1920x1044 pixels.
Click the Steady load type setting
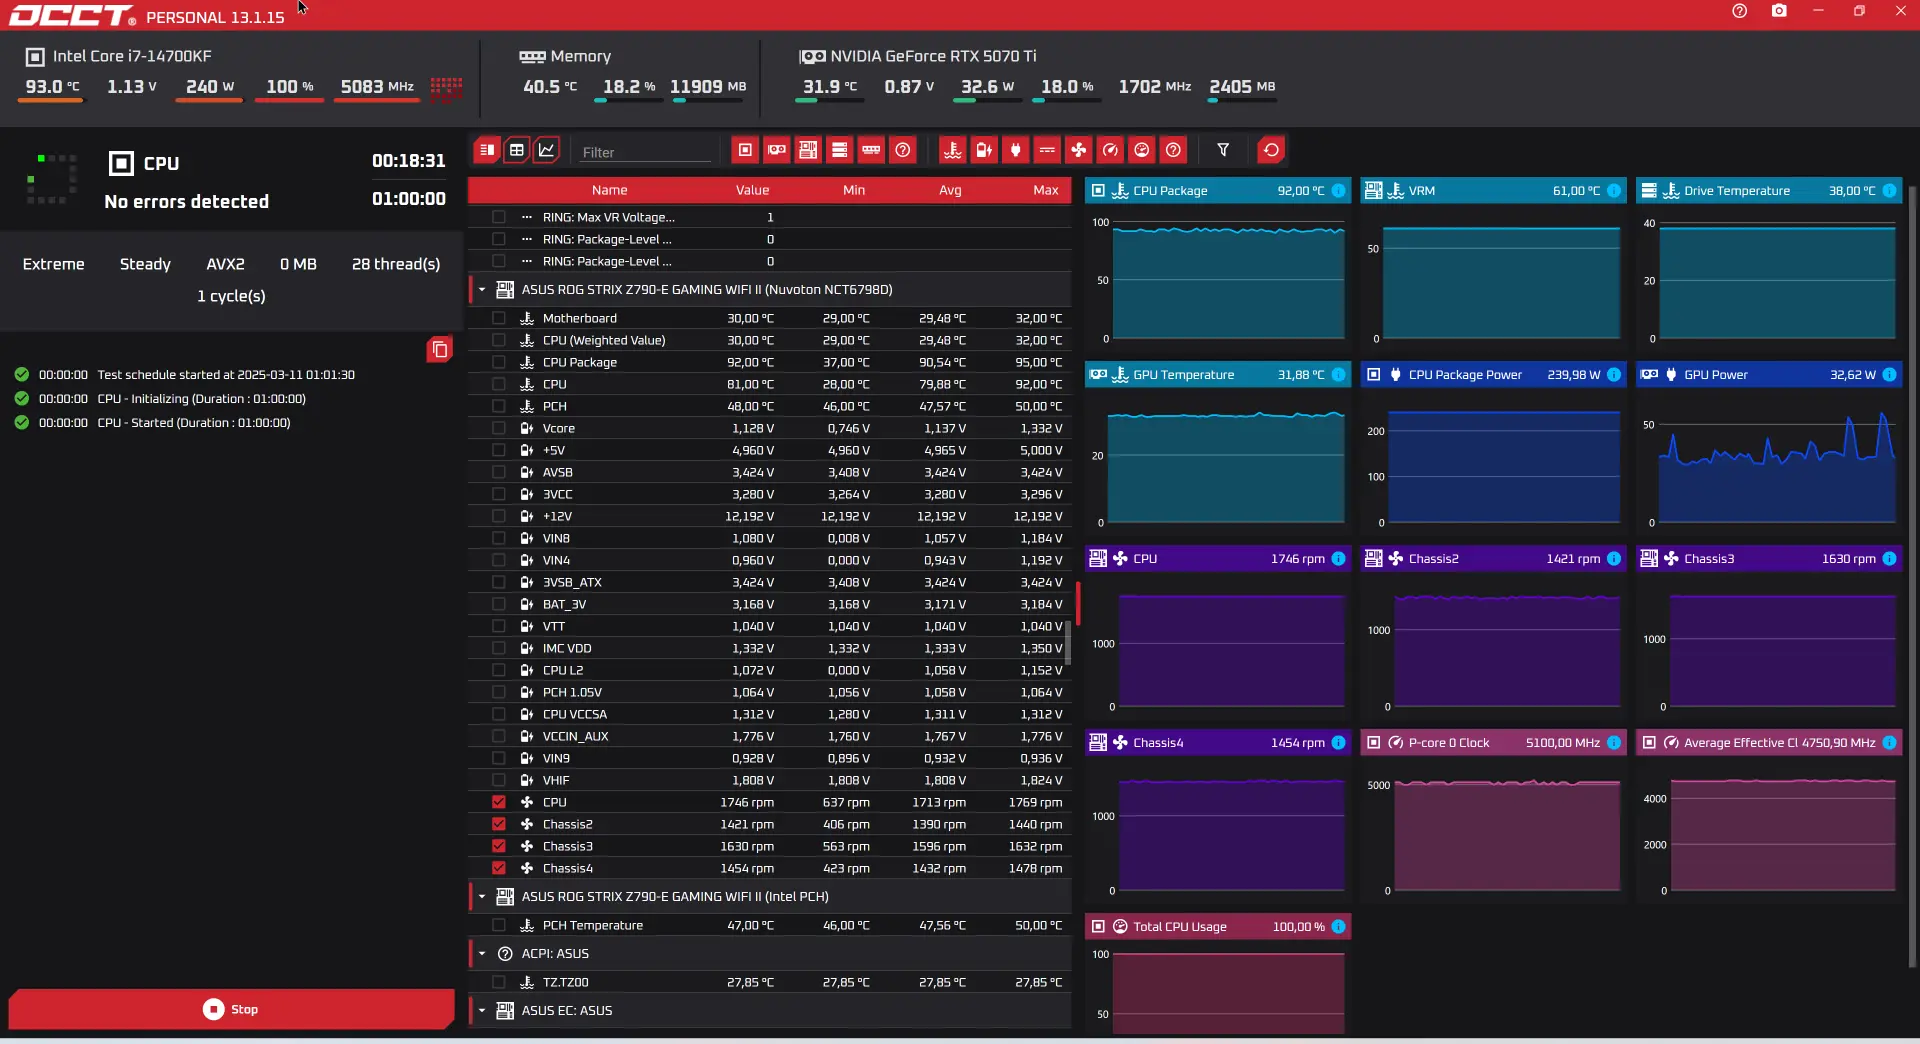(x=145, y=264)
